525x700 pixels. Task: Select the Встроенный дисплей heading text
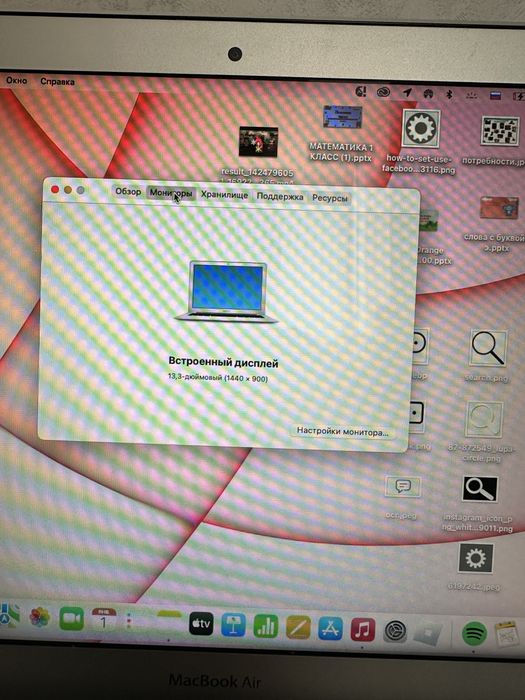click(x=223, y=362)
